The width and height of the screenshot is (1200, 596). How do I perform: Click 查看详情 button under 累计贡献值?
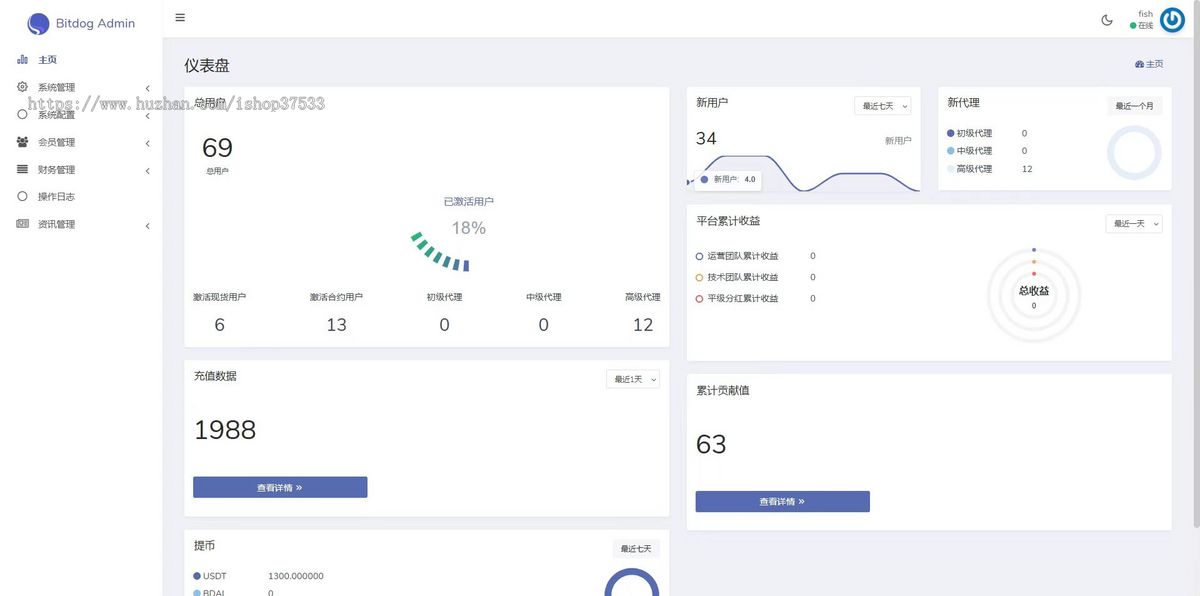point(783,501)
